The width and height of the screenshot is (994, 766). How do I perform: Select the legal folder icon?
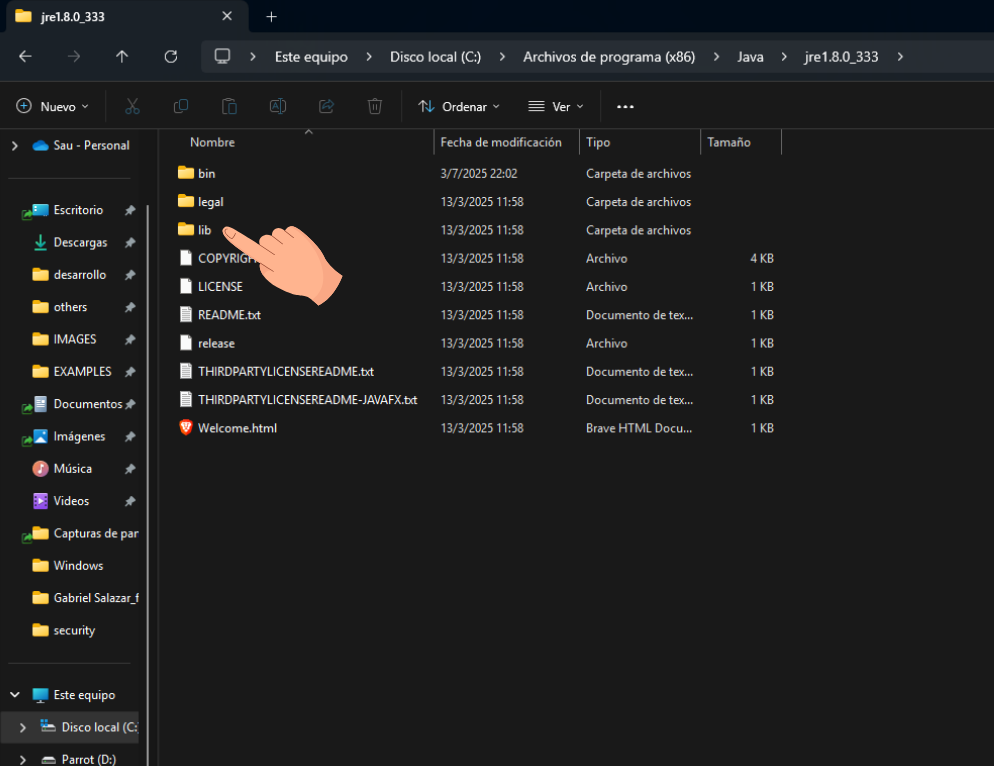click(186, 202)
